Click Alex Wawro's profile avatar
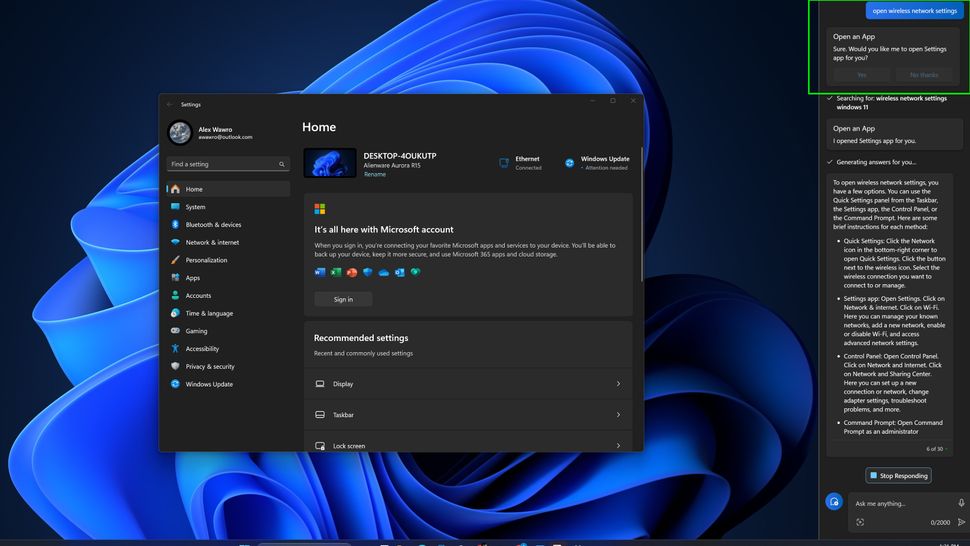 click(180, 132)
